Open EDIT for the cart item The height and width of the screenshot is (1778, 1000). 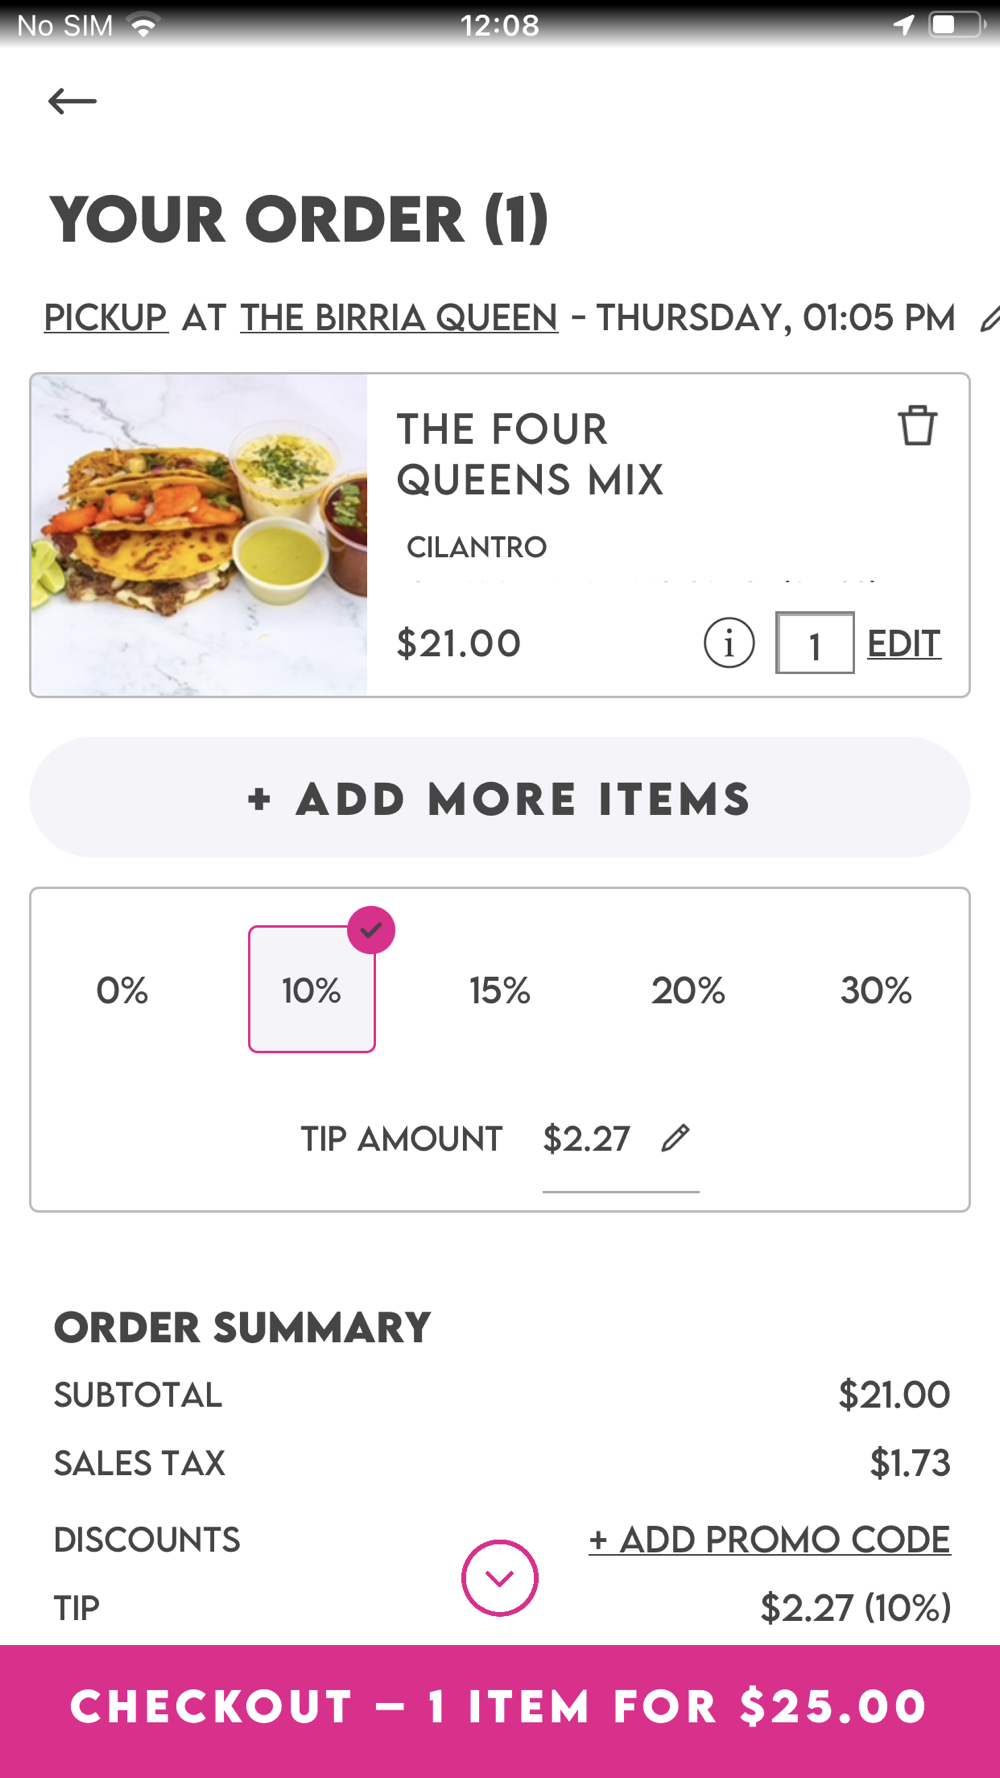904,643
